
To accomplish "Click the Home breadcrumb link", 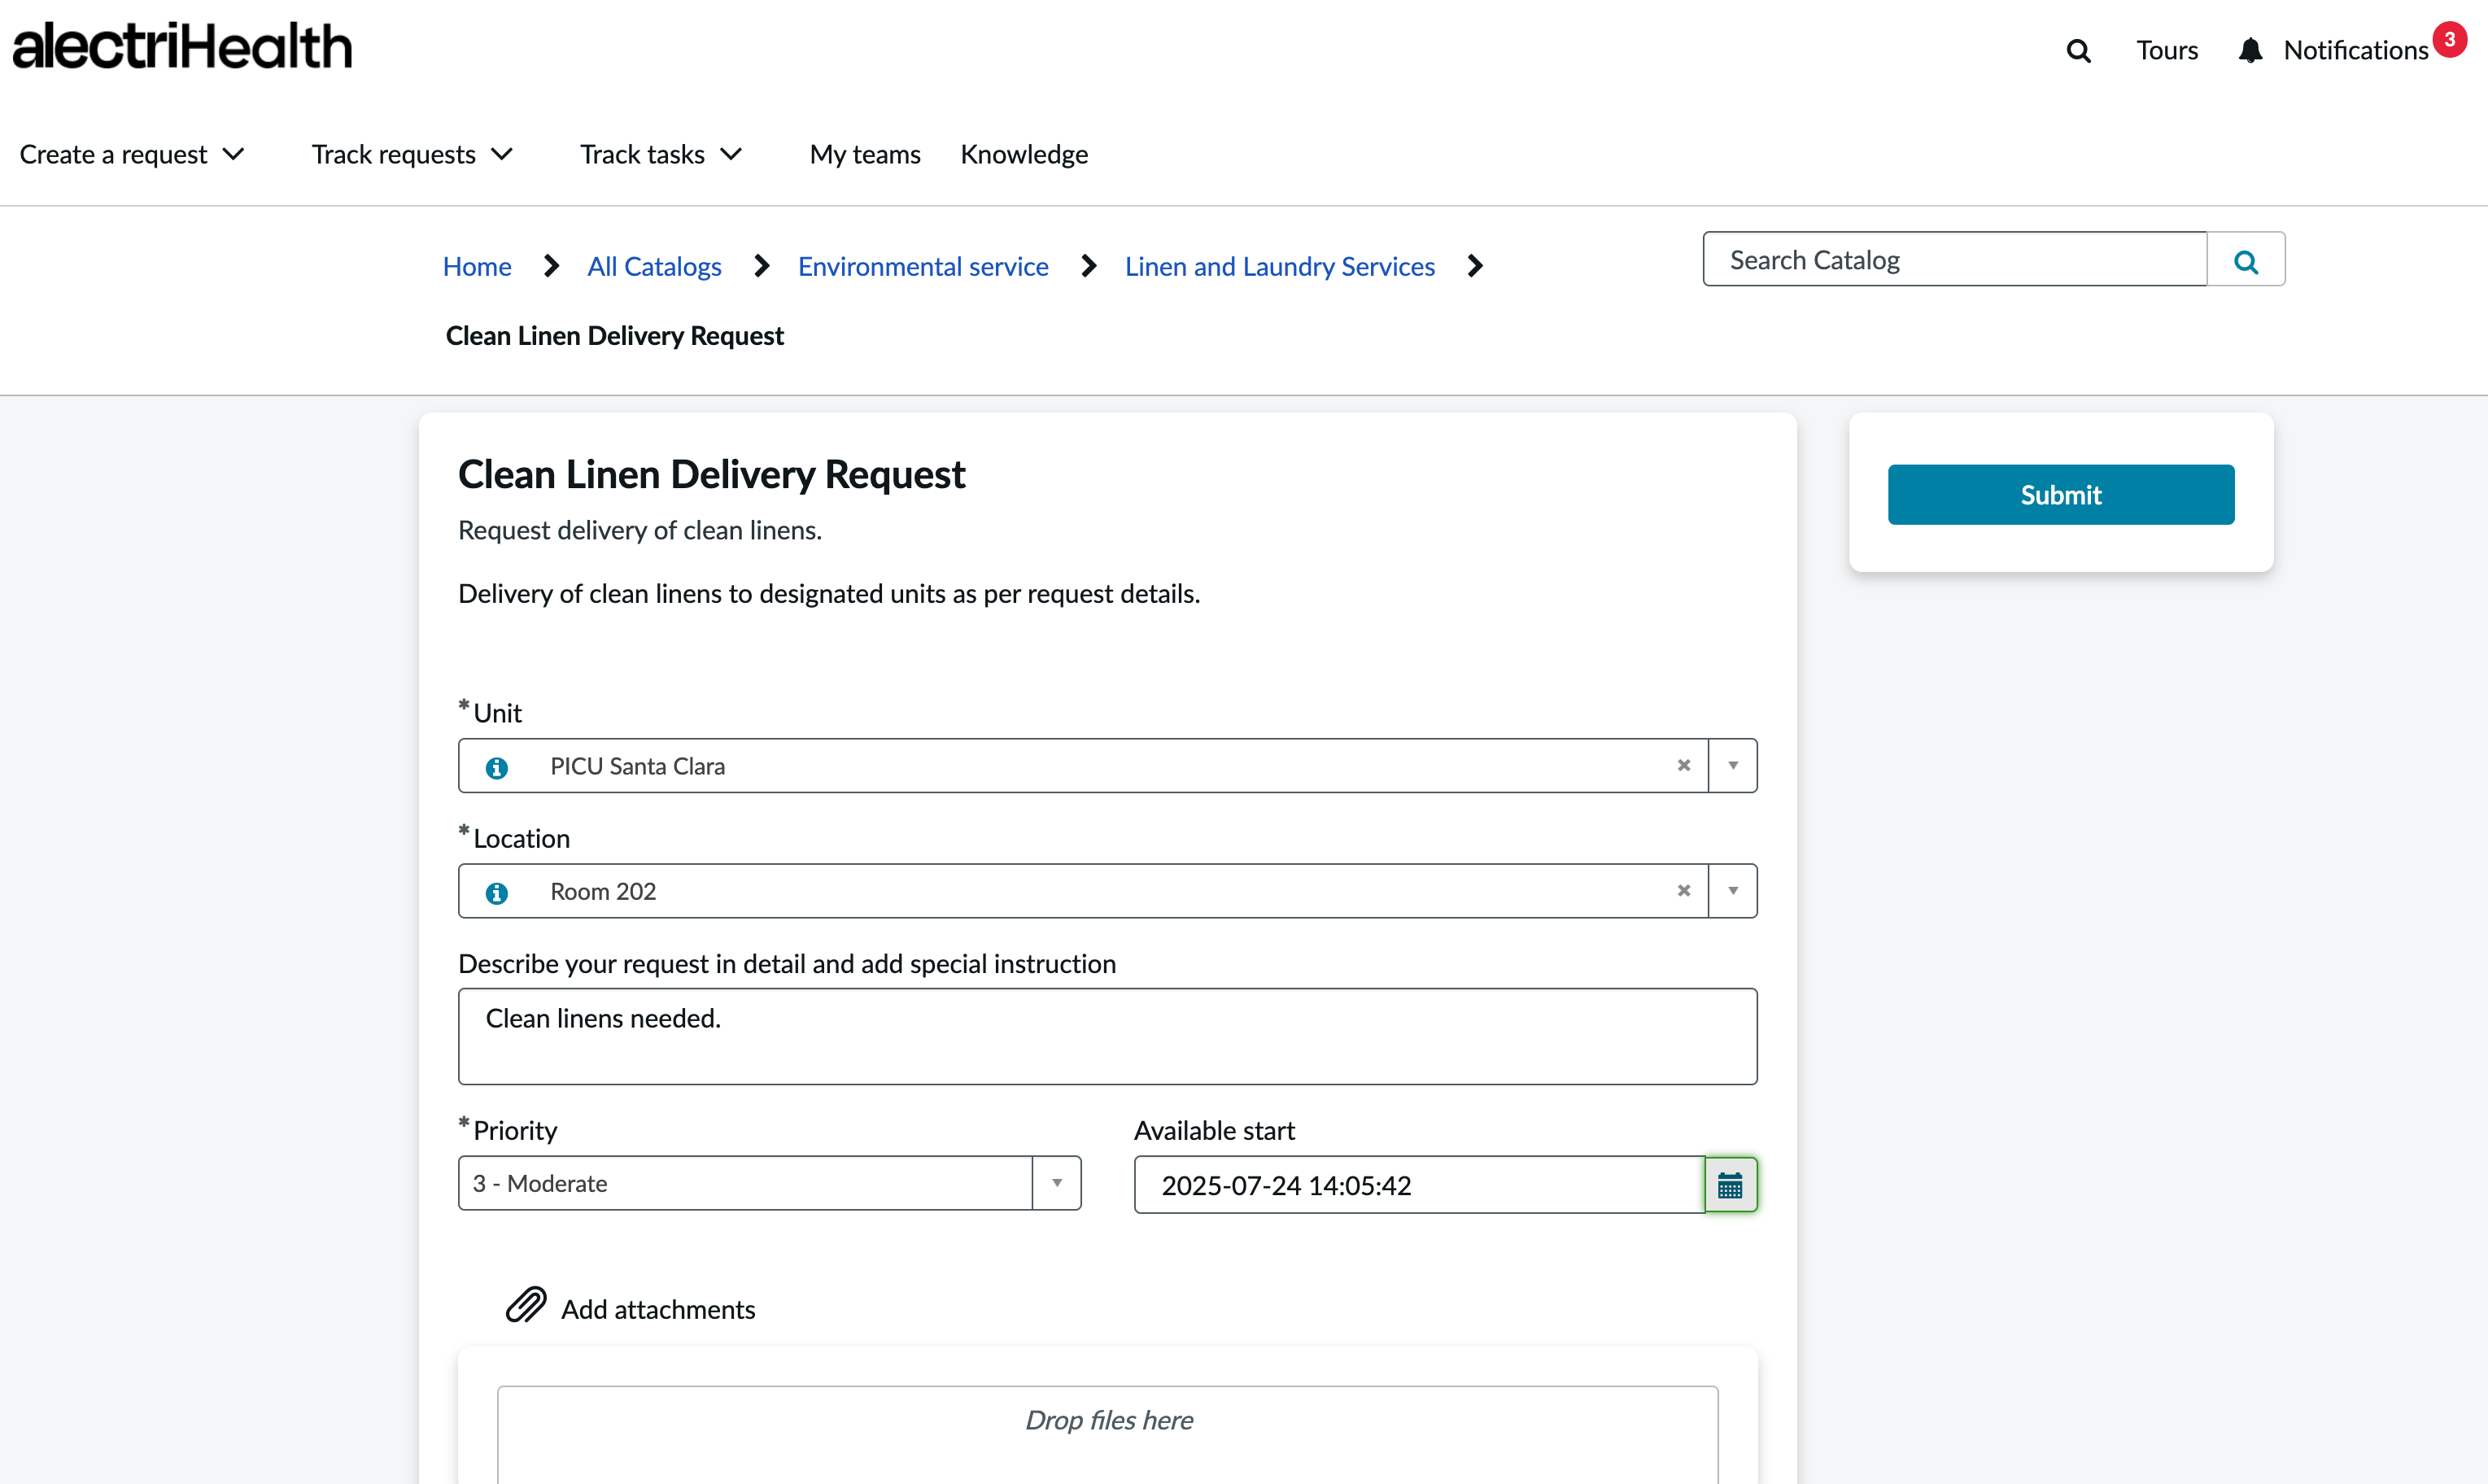I will (477, 266).
